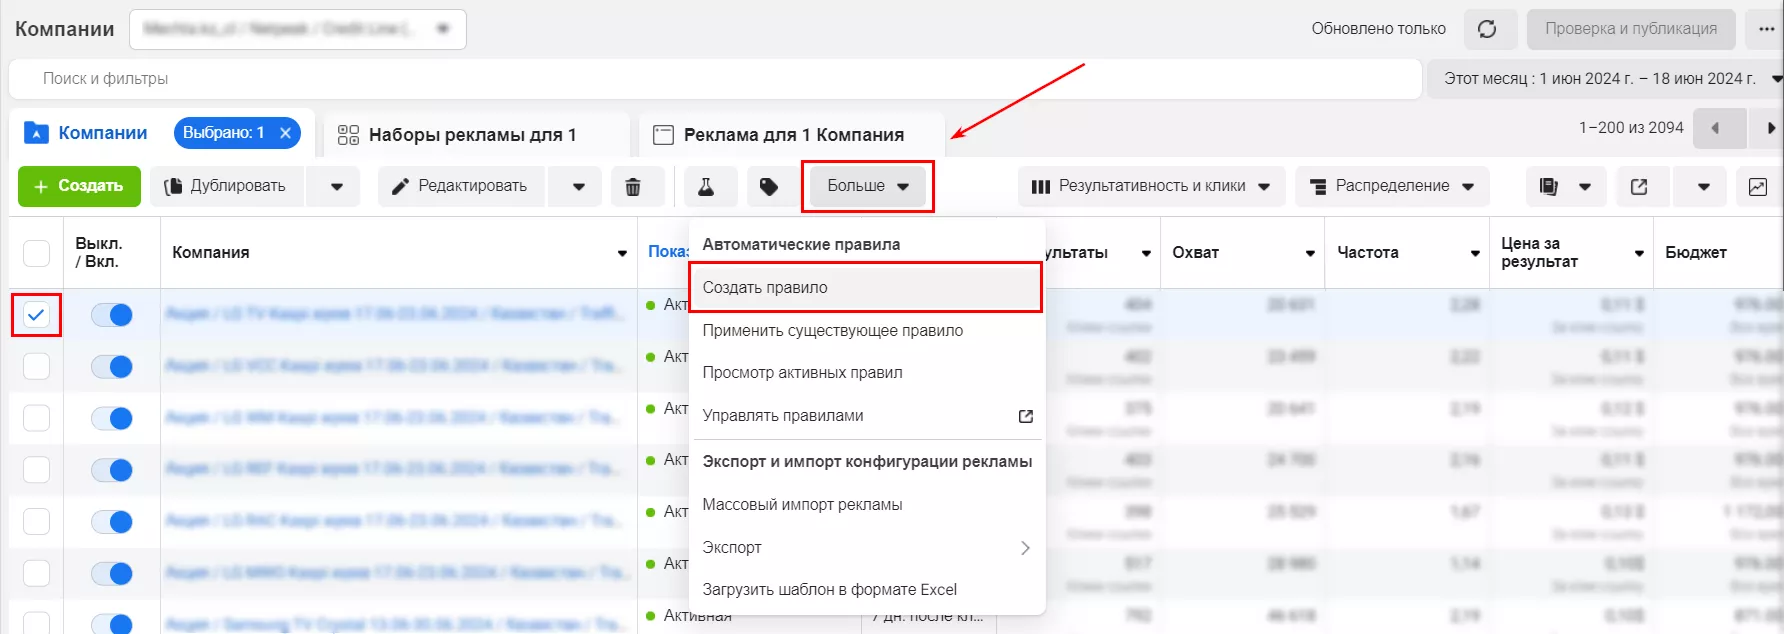Viewport: 1784px width, 634px height.
Task: Click the Редактировать button
Action: 460,186
